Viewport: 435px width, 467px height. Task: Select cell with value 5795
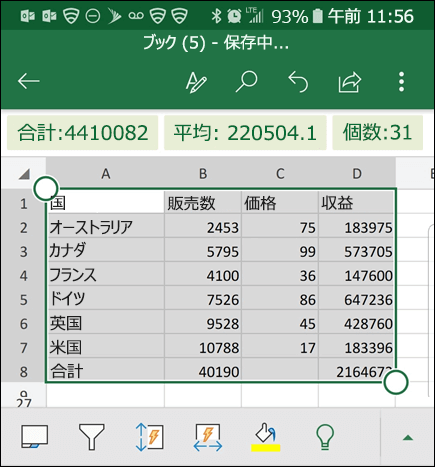(x=203, y=250)
